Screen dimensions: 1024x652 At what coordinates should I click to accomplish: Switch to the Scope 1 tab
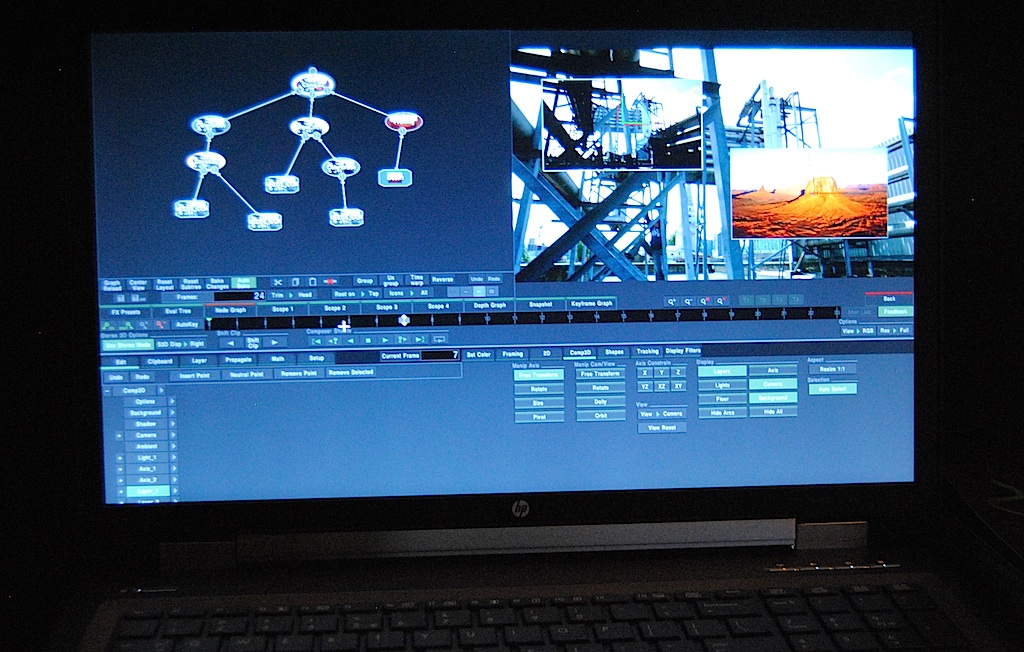coord(282,309)
